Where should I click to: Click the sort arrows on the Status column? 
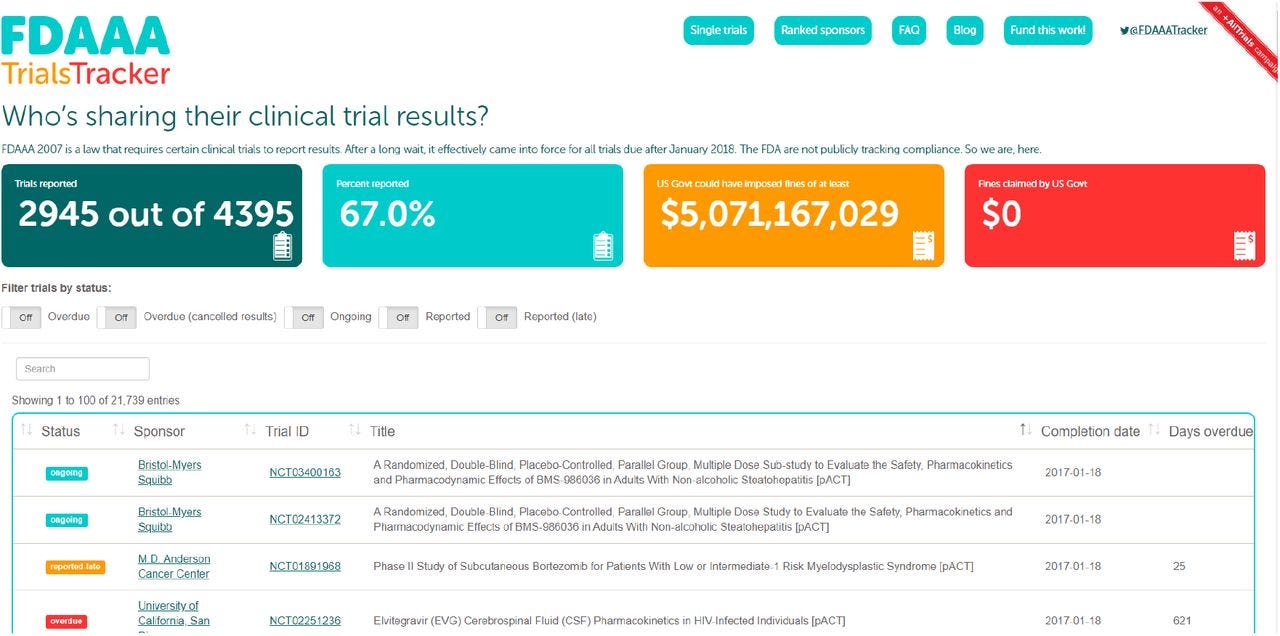click(24, 428)
